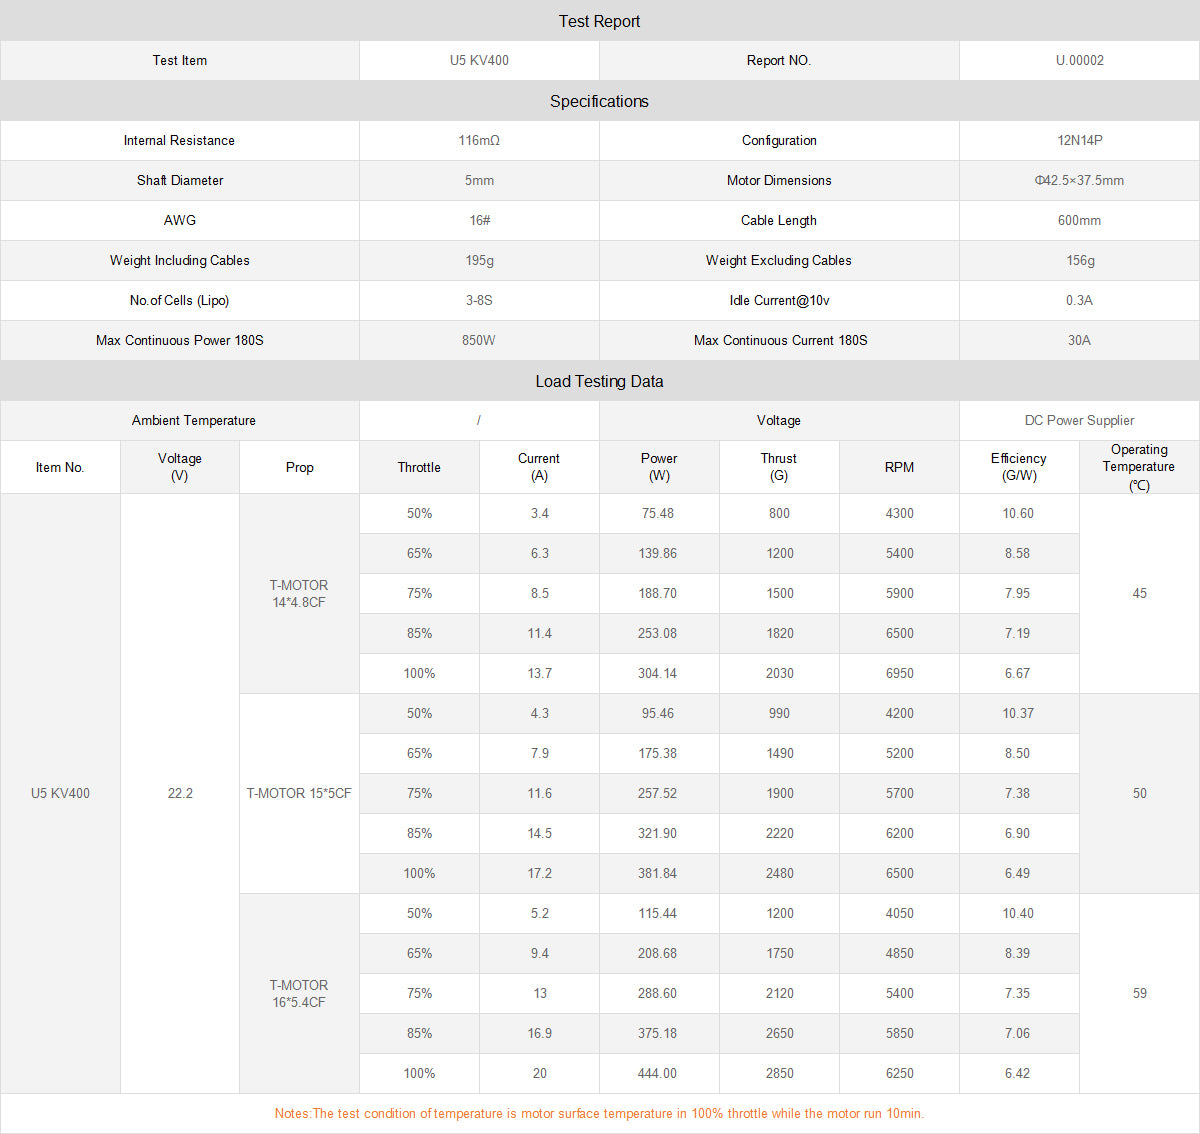Click the efficiency value '10.60'
The height and width of the screenshot is (1134, 1200).
tap(1018, 513)
